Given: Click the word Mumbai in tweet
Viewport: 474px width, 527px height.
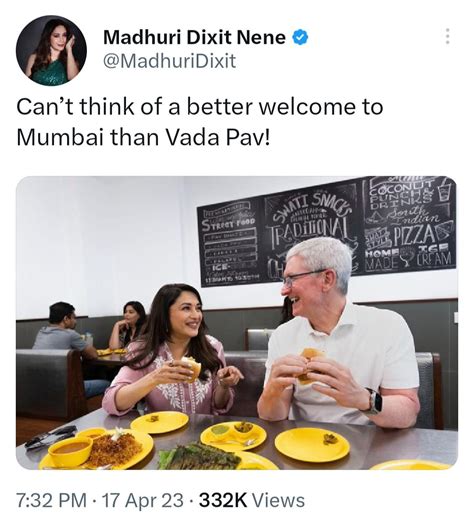Looking at the screenshot, I should pyautogui.click(x=60, y=138).
